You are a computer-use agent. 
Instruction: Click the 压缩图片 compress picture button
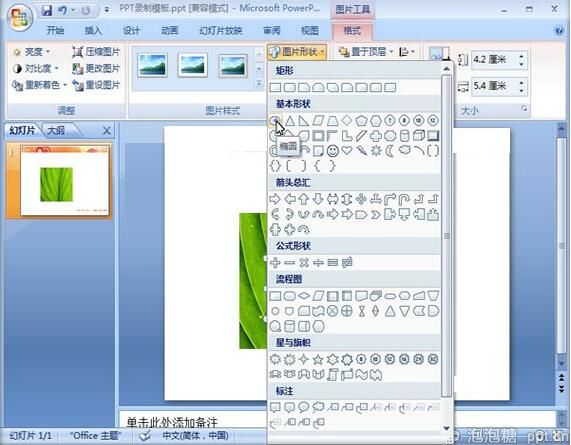(96, 52)
